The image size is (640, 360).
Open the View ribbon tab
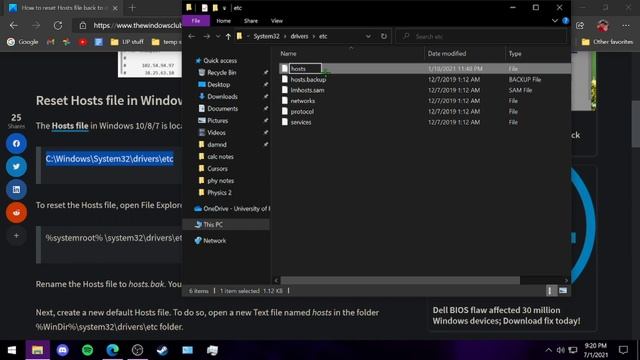coord(276,21)
